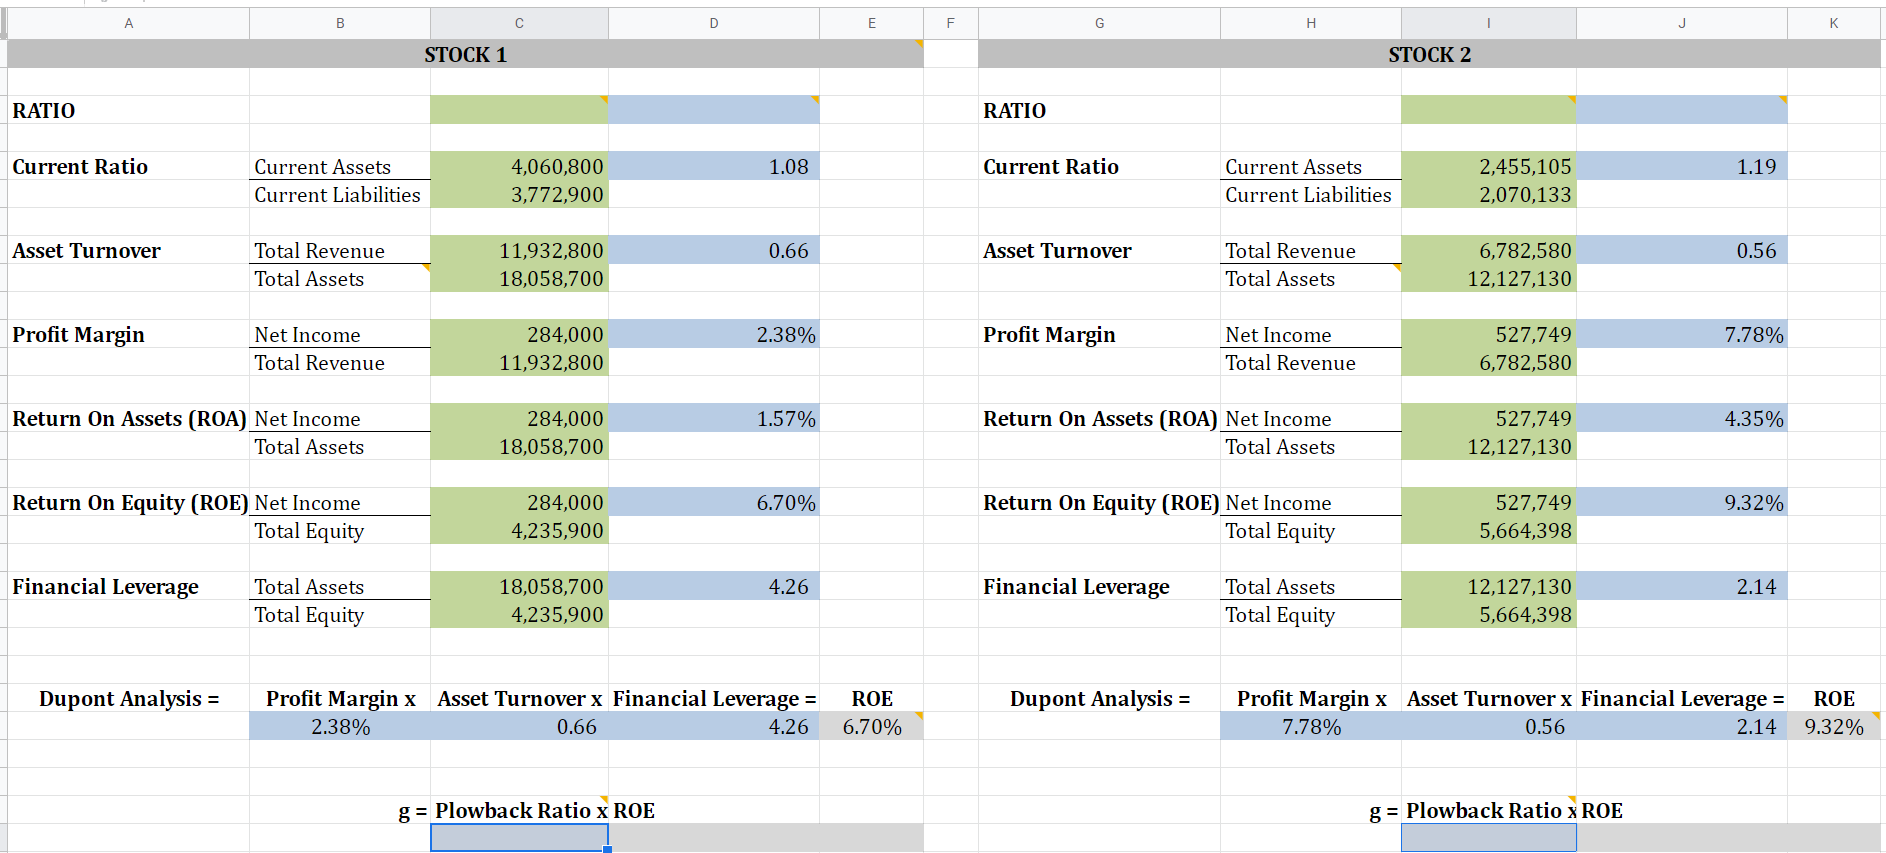
Task: Select 9.32% in the Stock 2 Return On Equity row
Action: pos(1682,502)
